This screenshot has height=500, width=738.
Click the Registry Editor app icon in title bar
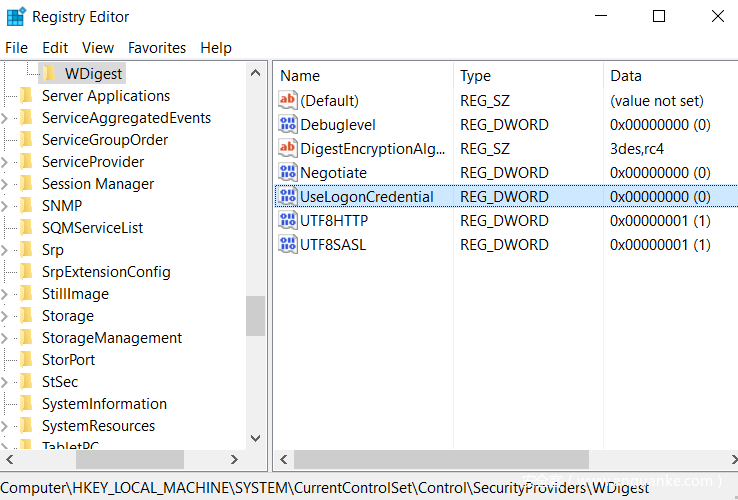coord(16,17)
